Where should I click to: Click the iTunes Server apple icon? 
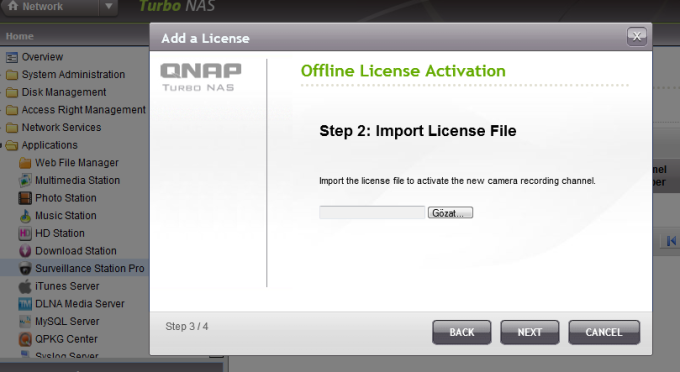[x=25, y=286]
